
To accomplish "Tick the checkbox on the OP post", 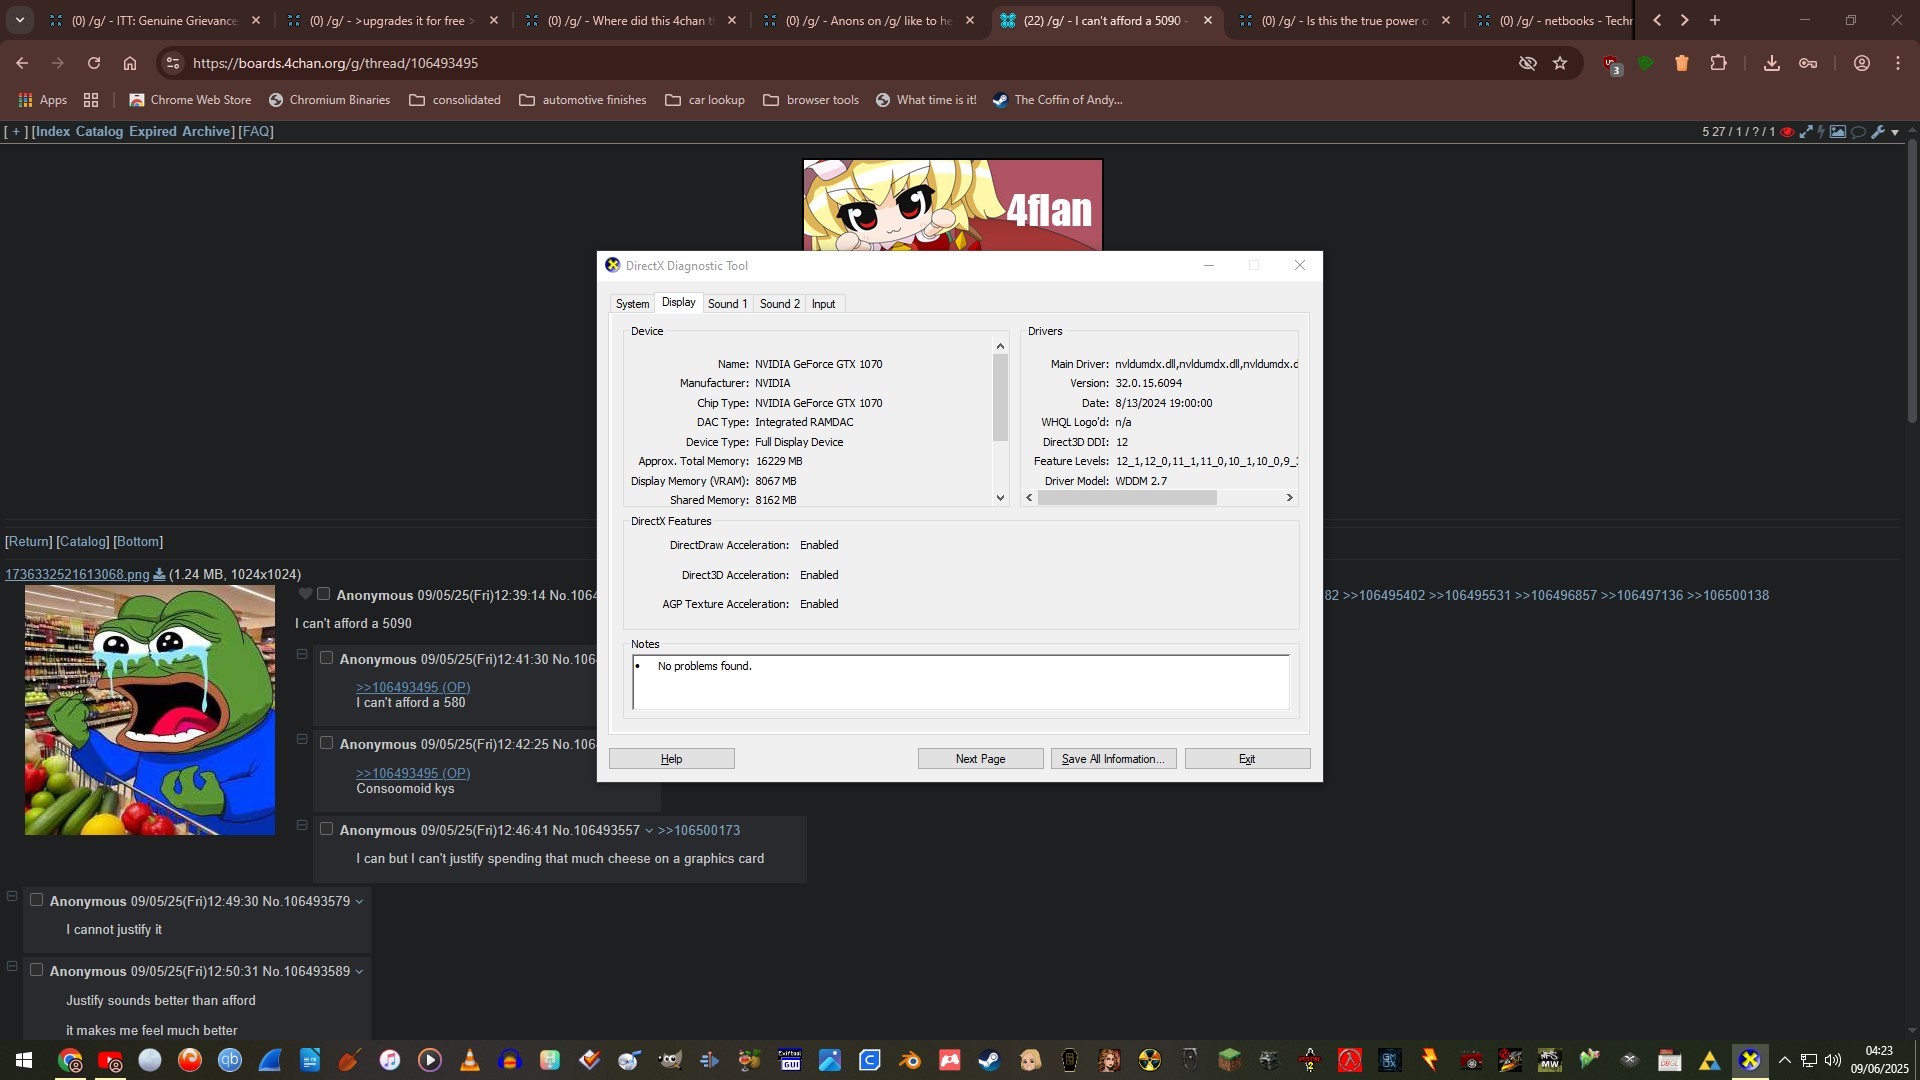I will pyautogui.click(x=323, y=594).
